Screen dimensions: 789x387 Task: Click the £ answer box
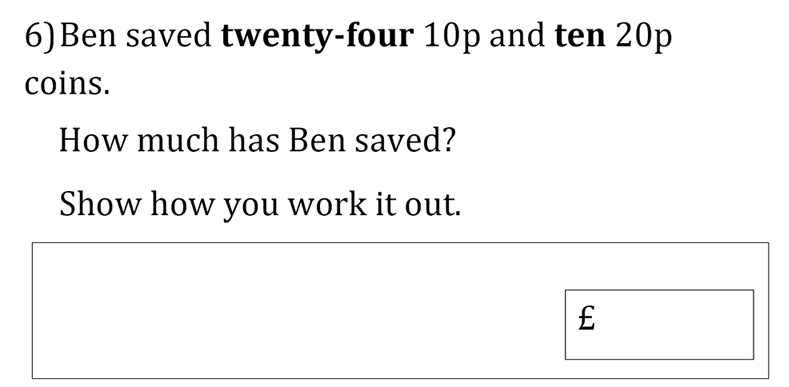659,325
